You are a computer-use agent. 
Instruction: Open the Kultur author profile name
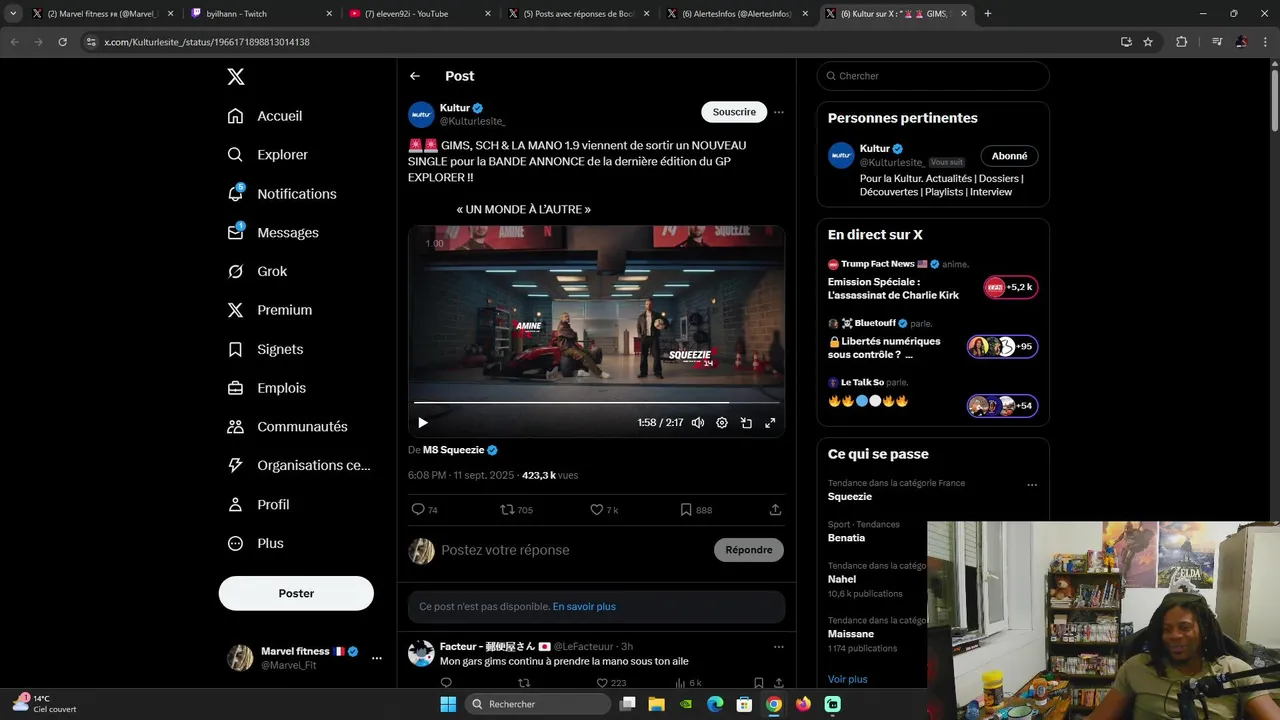pos(455,108)
